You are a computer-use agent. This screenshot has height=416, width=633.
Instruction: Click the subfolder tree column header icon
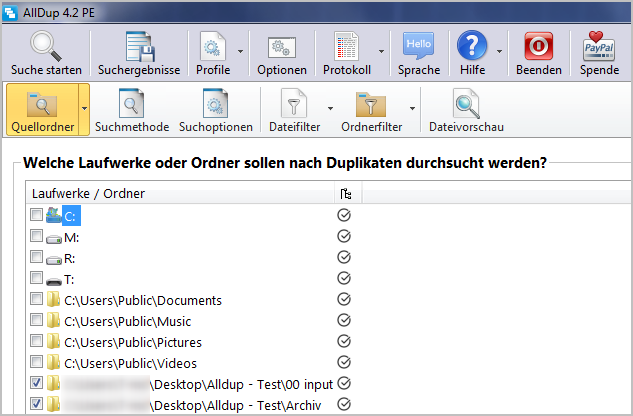[x=346, y=194]
